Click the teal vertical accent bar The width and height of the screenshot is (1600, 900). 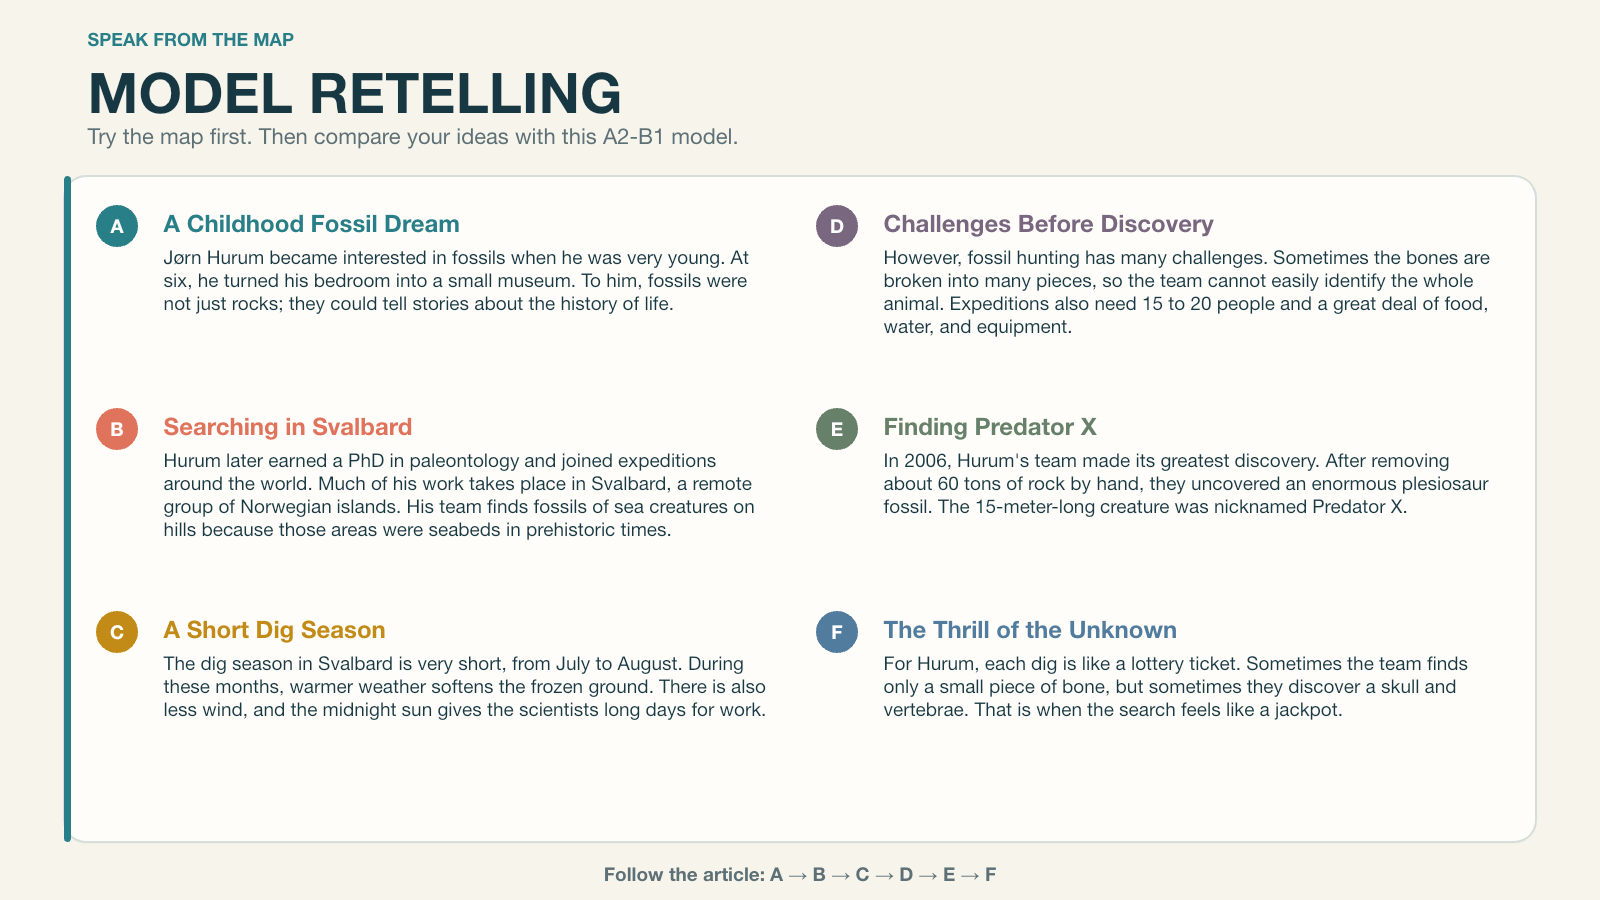[67, 509]
